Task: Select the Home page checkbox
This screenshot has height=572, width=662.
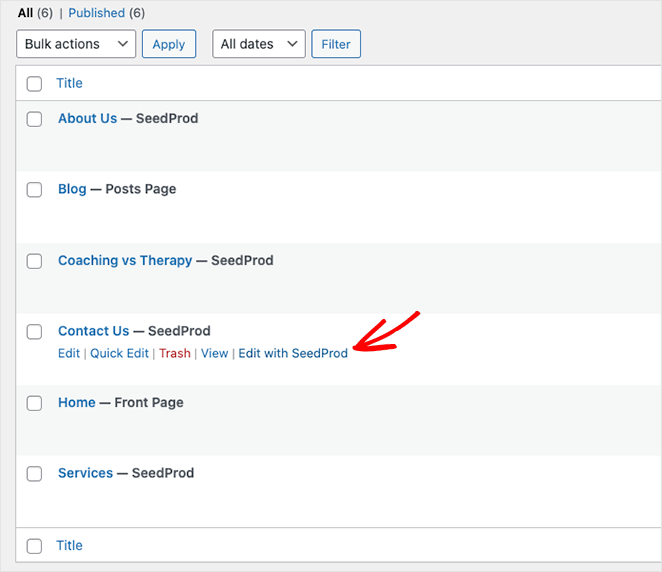Action: coord(34,403)
